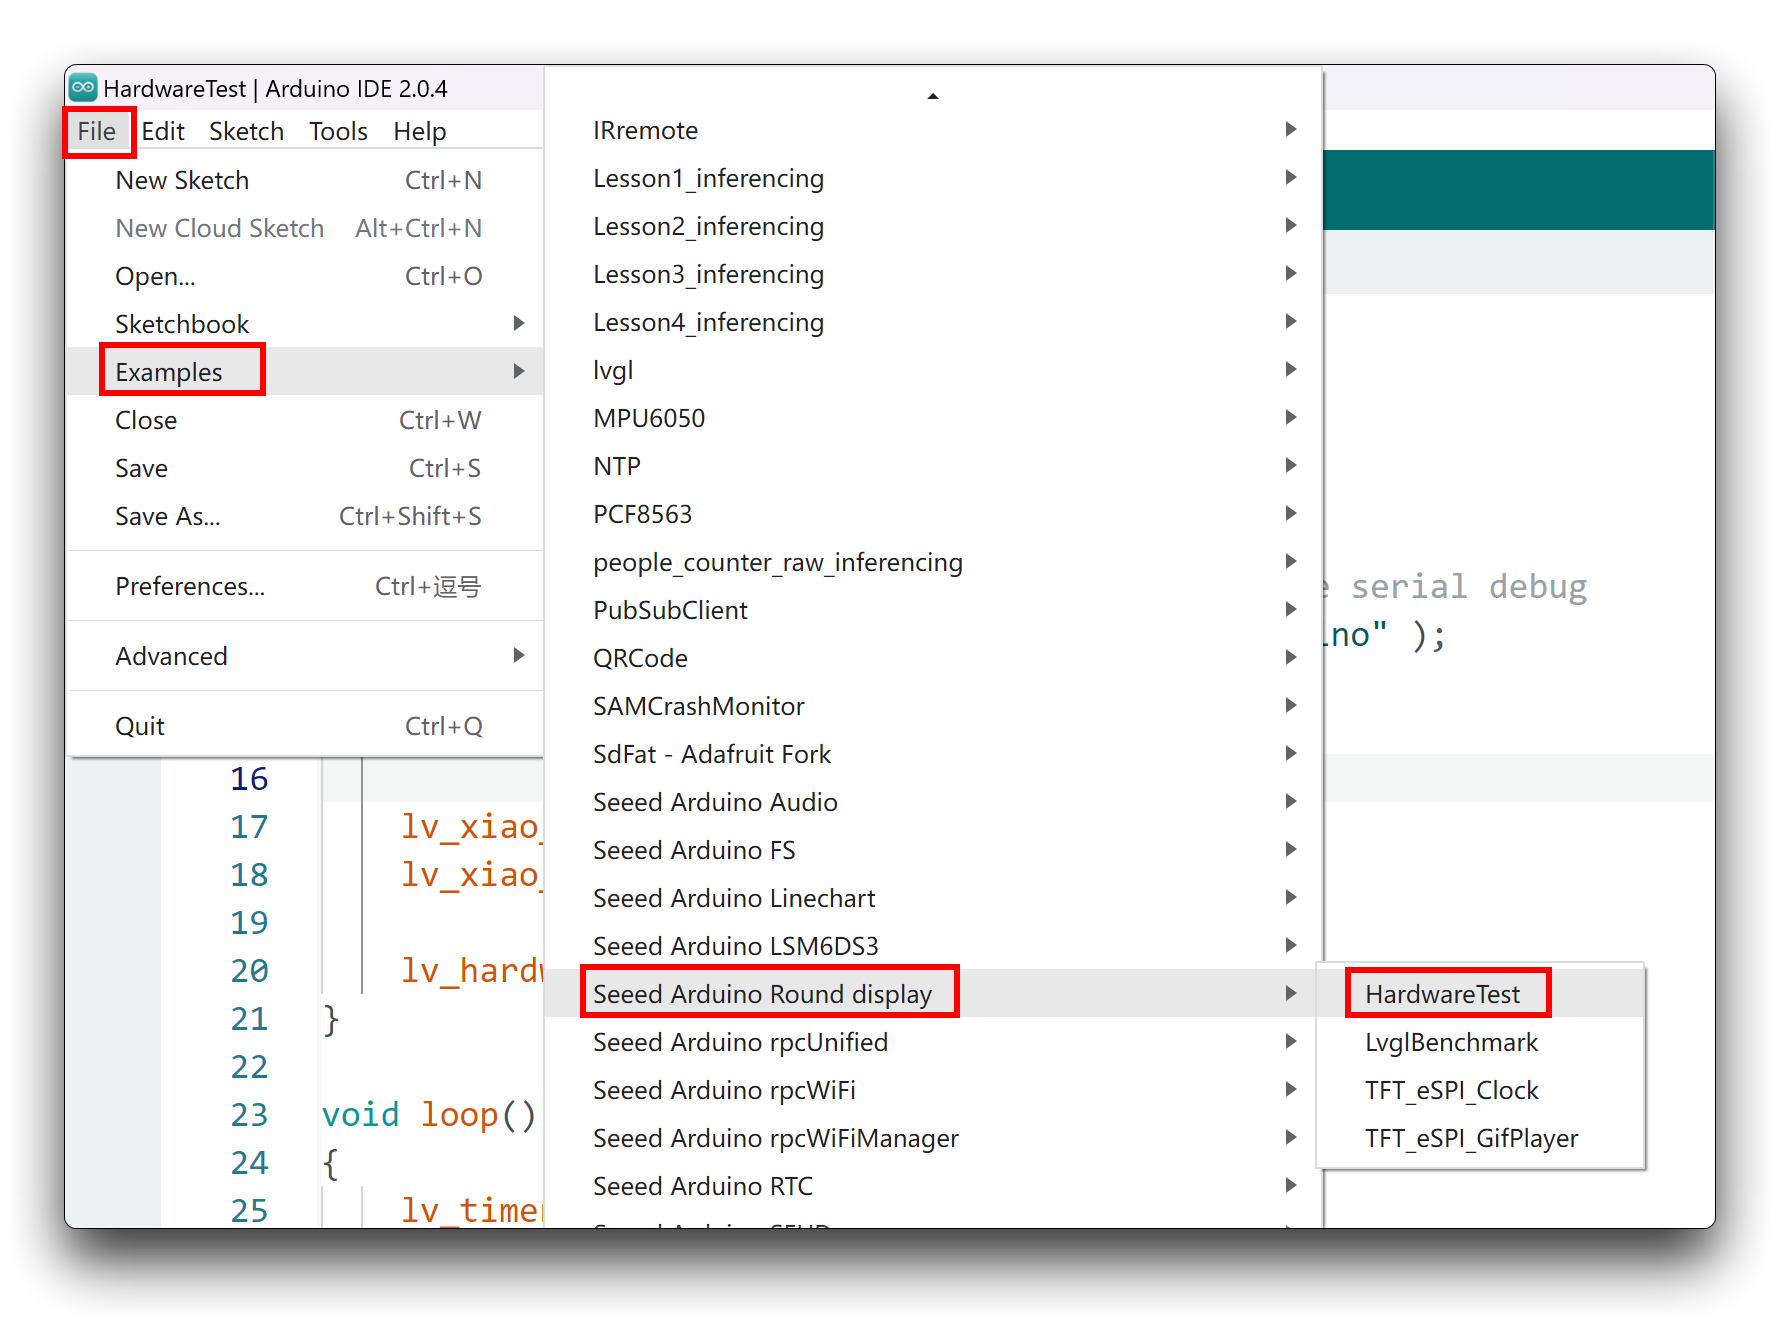Open QRCode examples entry
Viewport: 1780px width, 1325px height.
933,658
